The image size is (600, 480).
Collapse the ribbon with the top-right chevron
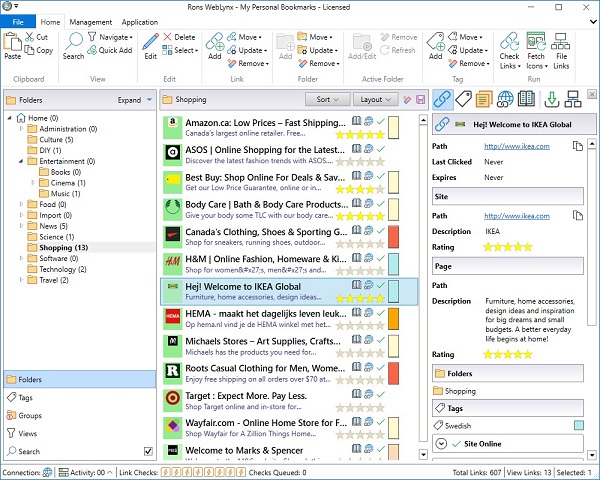click(593, 22)
